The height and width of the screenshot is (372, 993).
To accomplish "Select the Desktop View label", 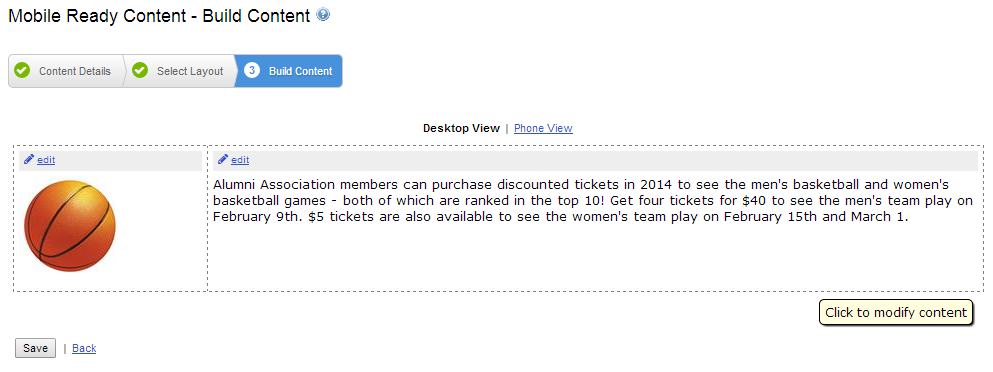I will pyautogui.click(x=461, y=128).
